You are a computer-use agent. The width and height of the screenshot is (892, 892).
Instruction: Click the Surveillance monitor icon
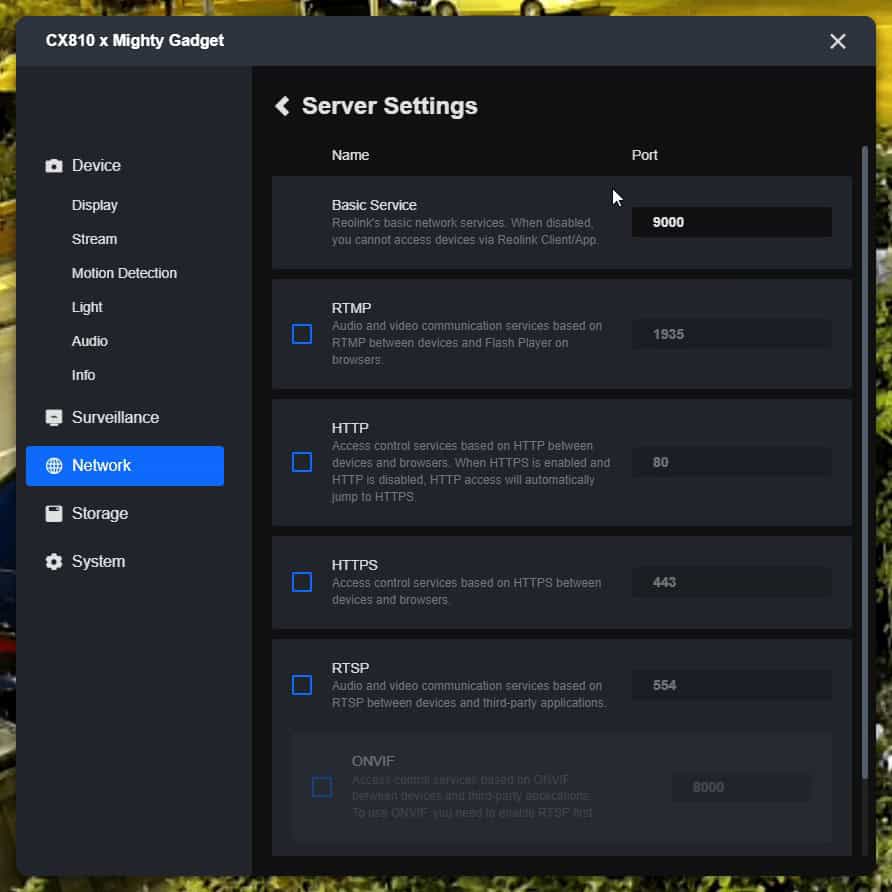pos(54,418)
